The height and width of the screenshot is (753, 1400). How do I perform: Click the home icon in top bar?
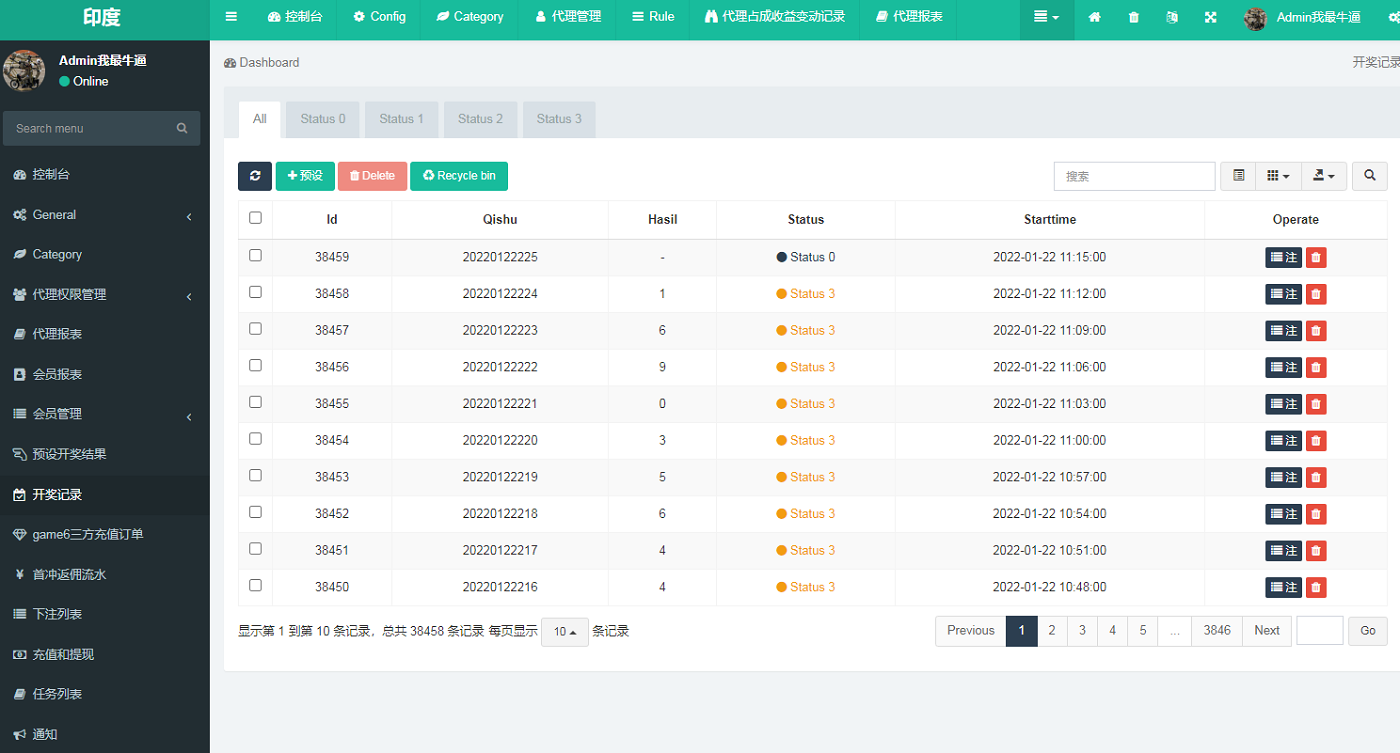[1094, 17]
